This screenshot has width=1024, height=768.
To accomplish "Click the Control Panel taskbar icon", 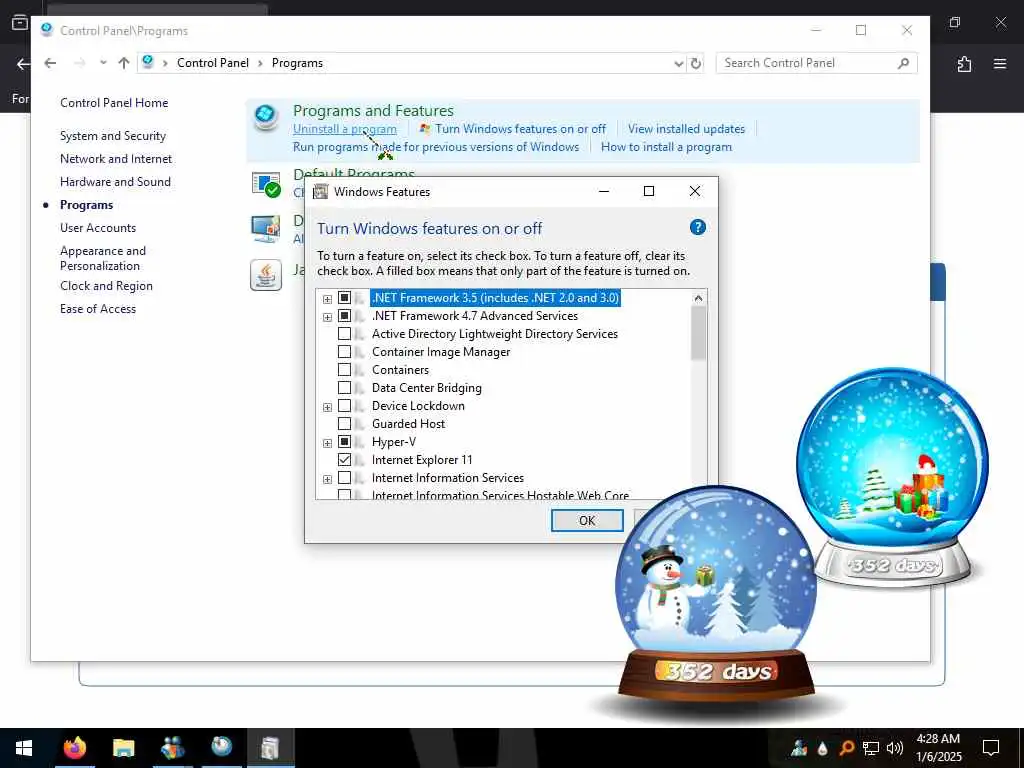I will pos(221,748).
